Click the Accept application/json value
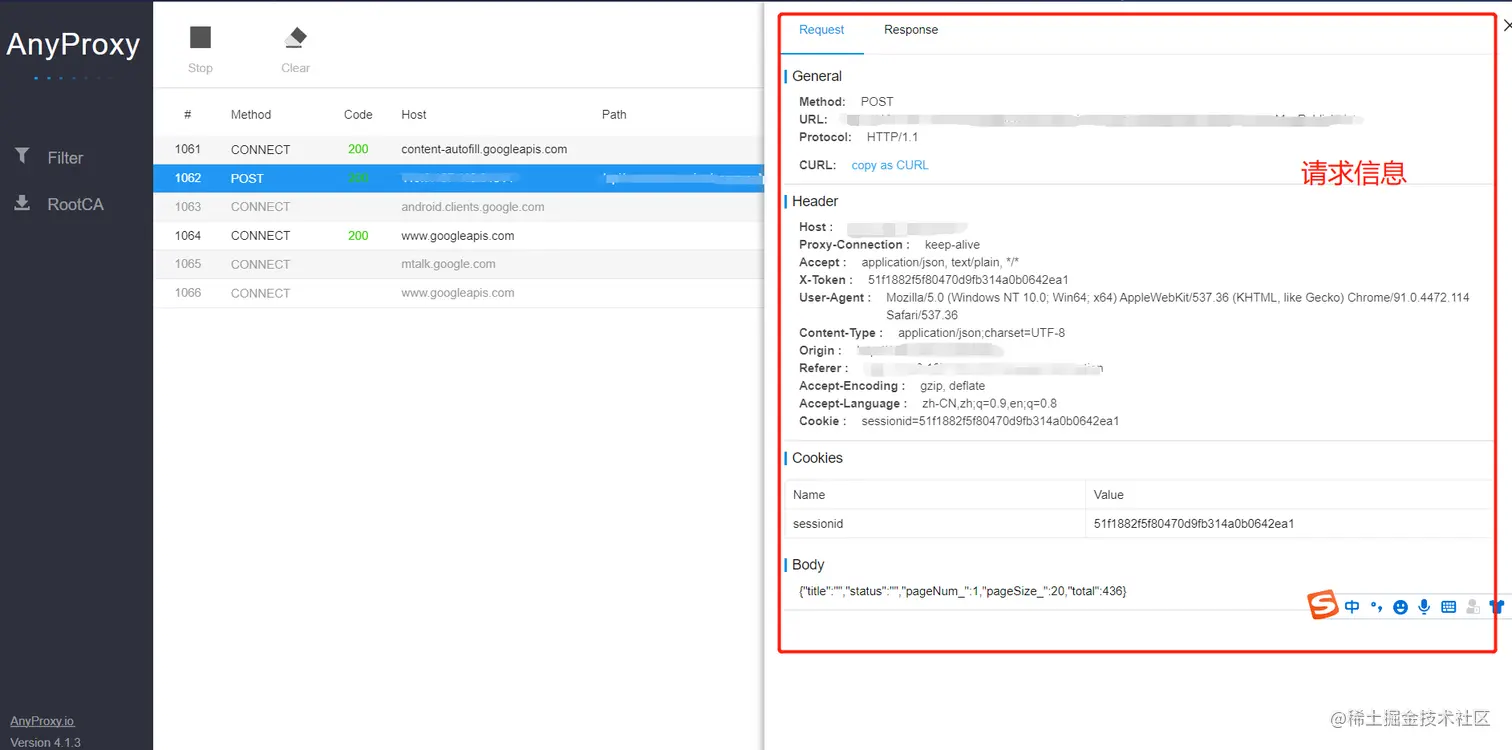The height and width of the screenshot is (750, 1512). (x=940, y=263)
